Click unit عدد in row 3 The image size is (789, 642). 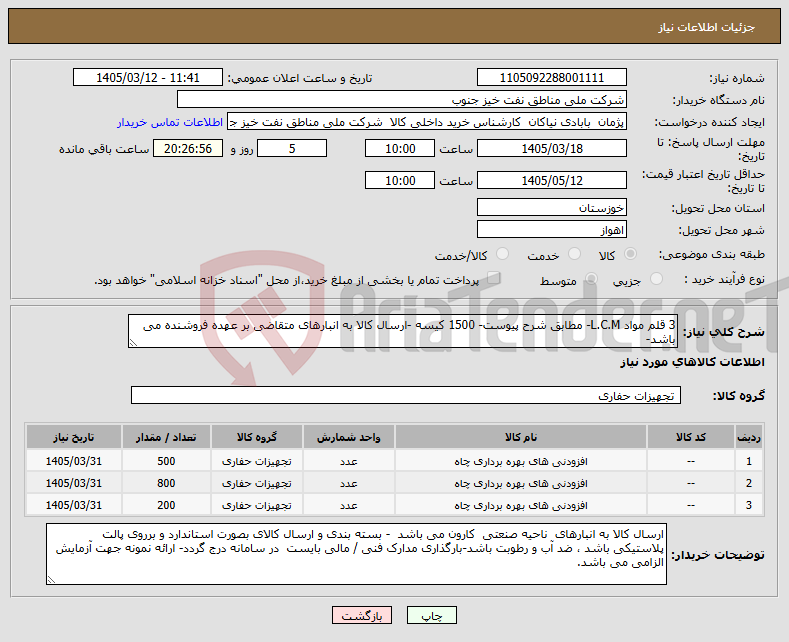tap(348, 505)
